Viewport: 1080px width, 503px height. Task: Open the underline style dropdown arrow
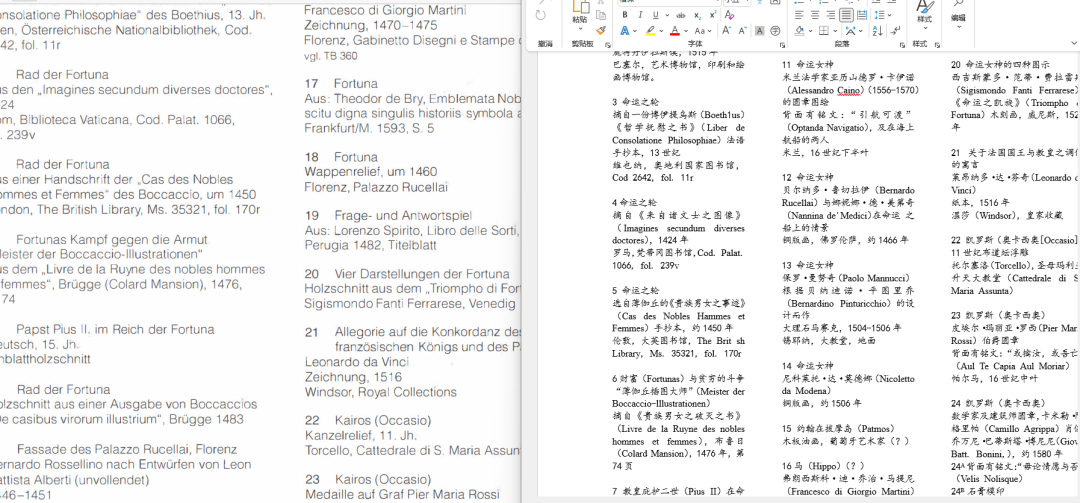pos(667,15)
